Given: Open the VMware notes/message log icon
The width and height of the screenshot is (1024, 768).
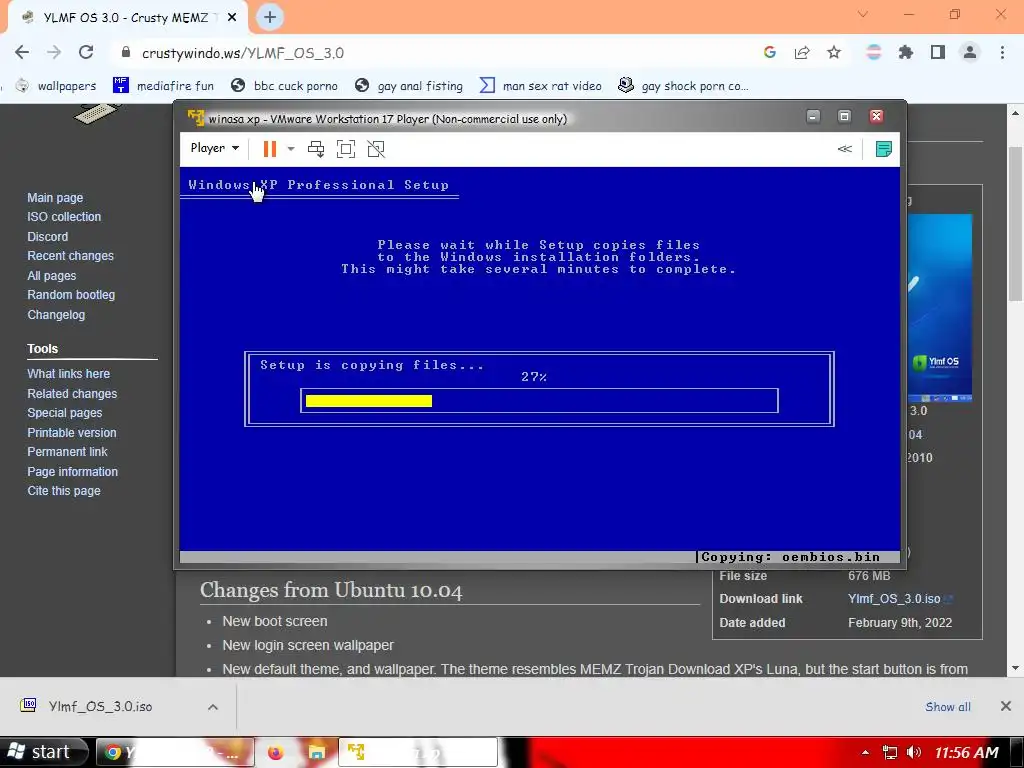Looking at the screenshot, I should [884, 149].
